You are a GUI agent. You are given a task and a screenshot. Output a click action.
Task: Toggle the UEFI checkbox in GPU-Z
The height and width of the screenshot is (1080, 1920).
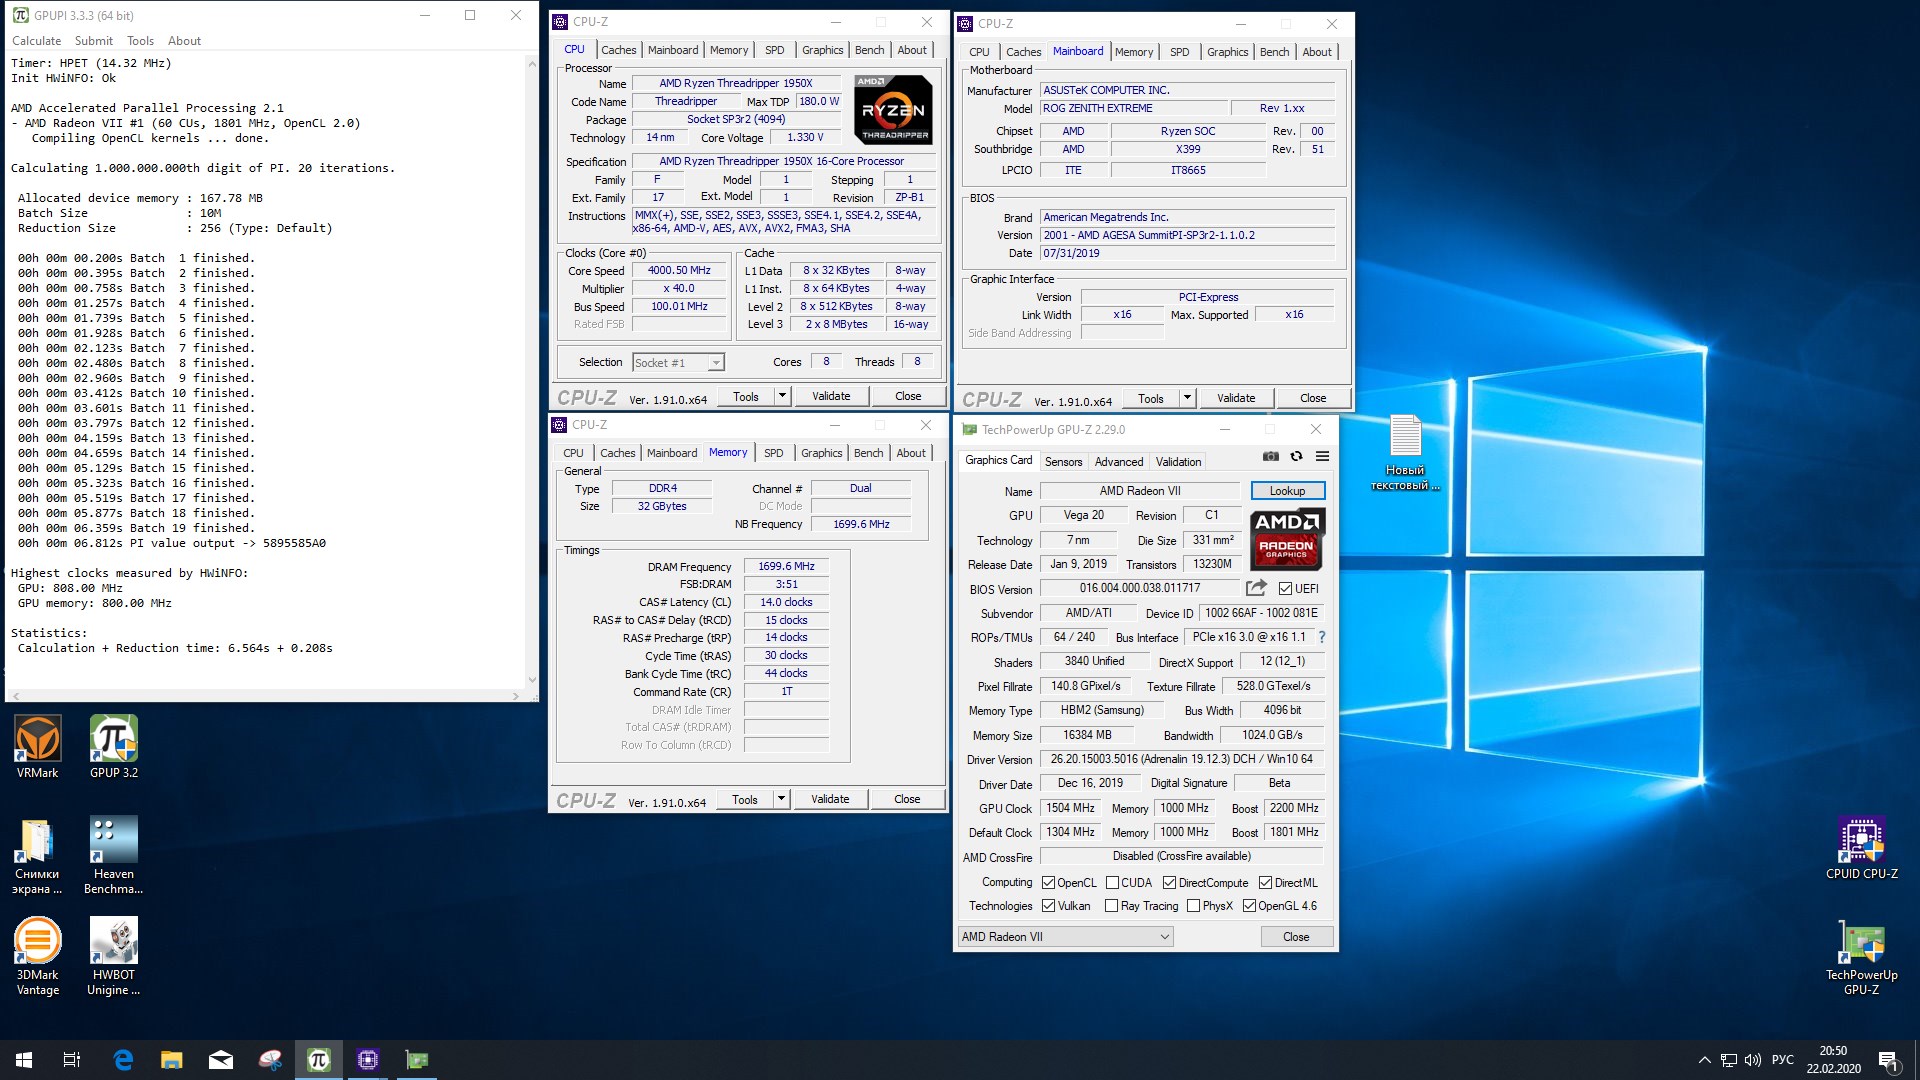1285,588
